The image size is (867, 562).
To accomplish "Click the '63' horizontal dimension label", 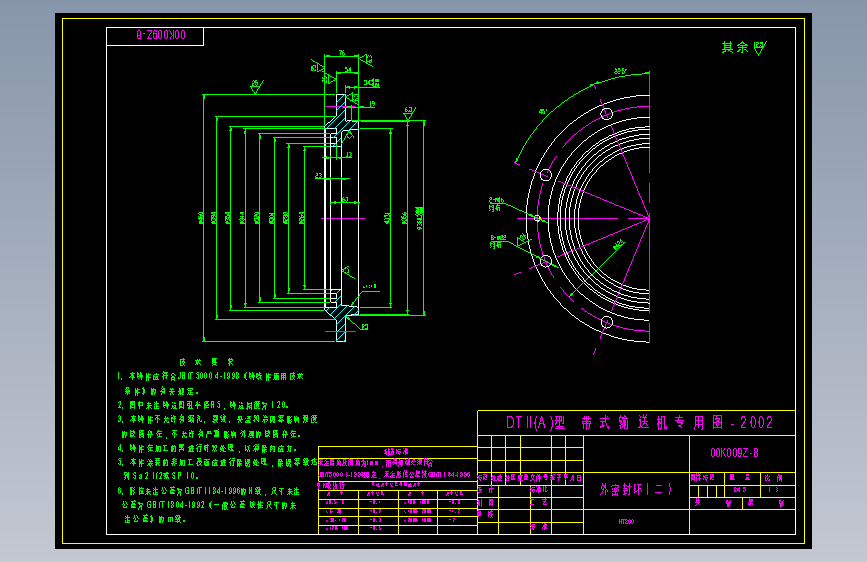I will (345, 200).
